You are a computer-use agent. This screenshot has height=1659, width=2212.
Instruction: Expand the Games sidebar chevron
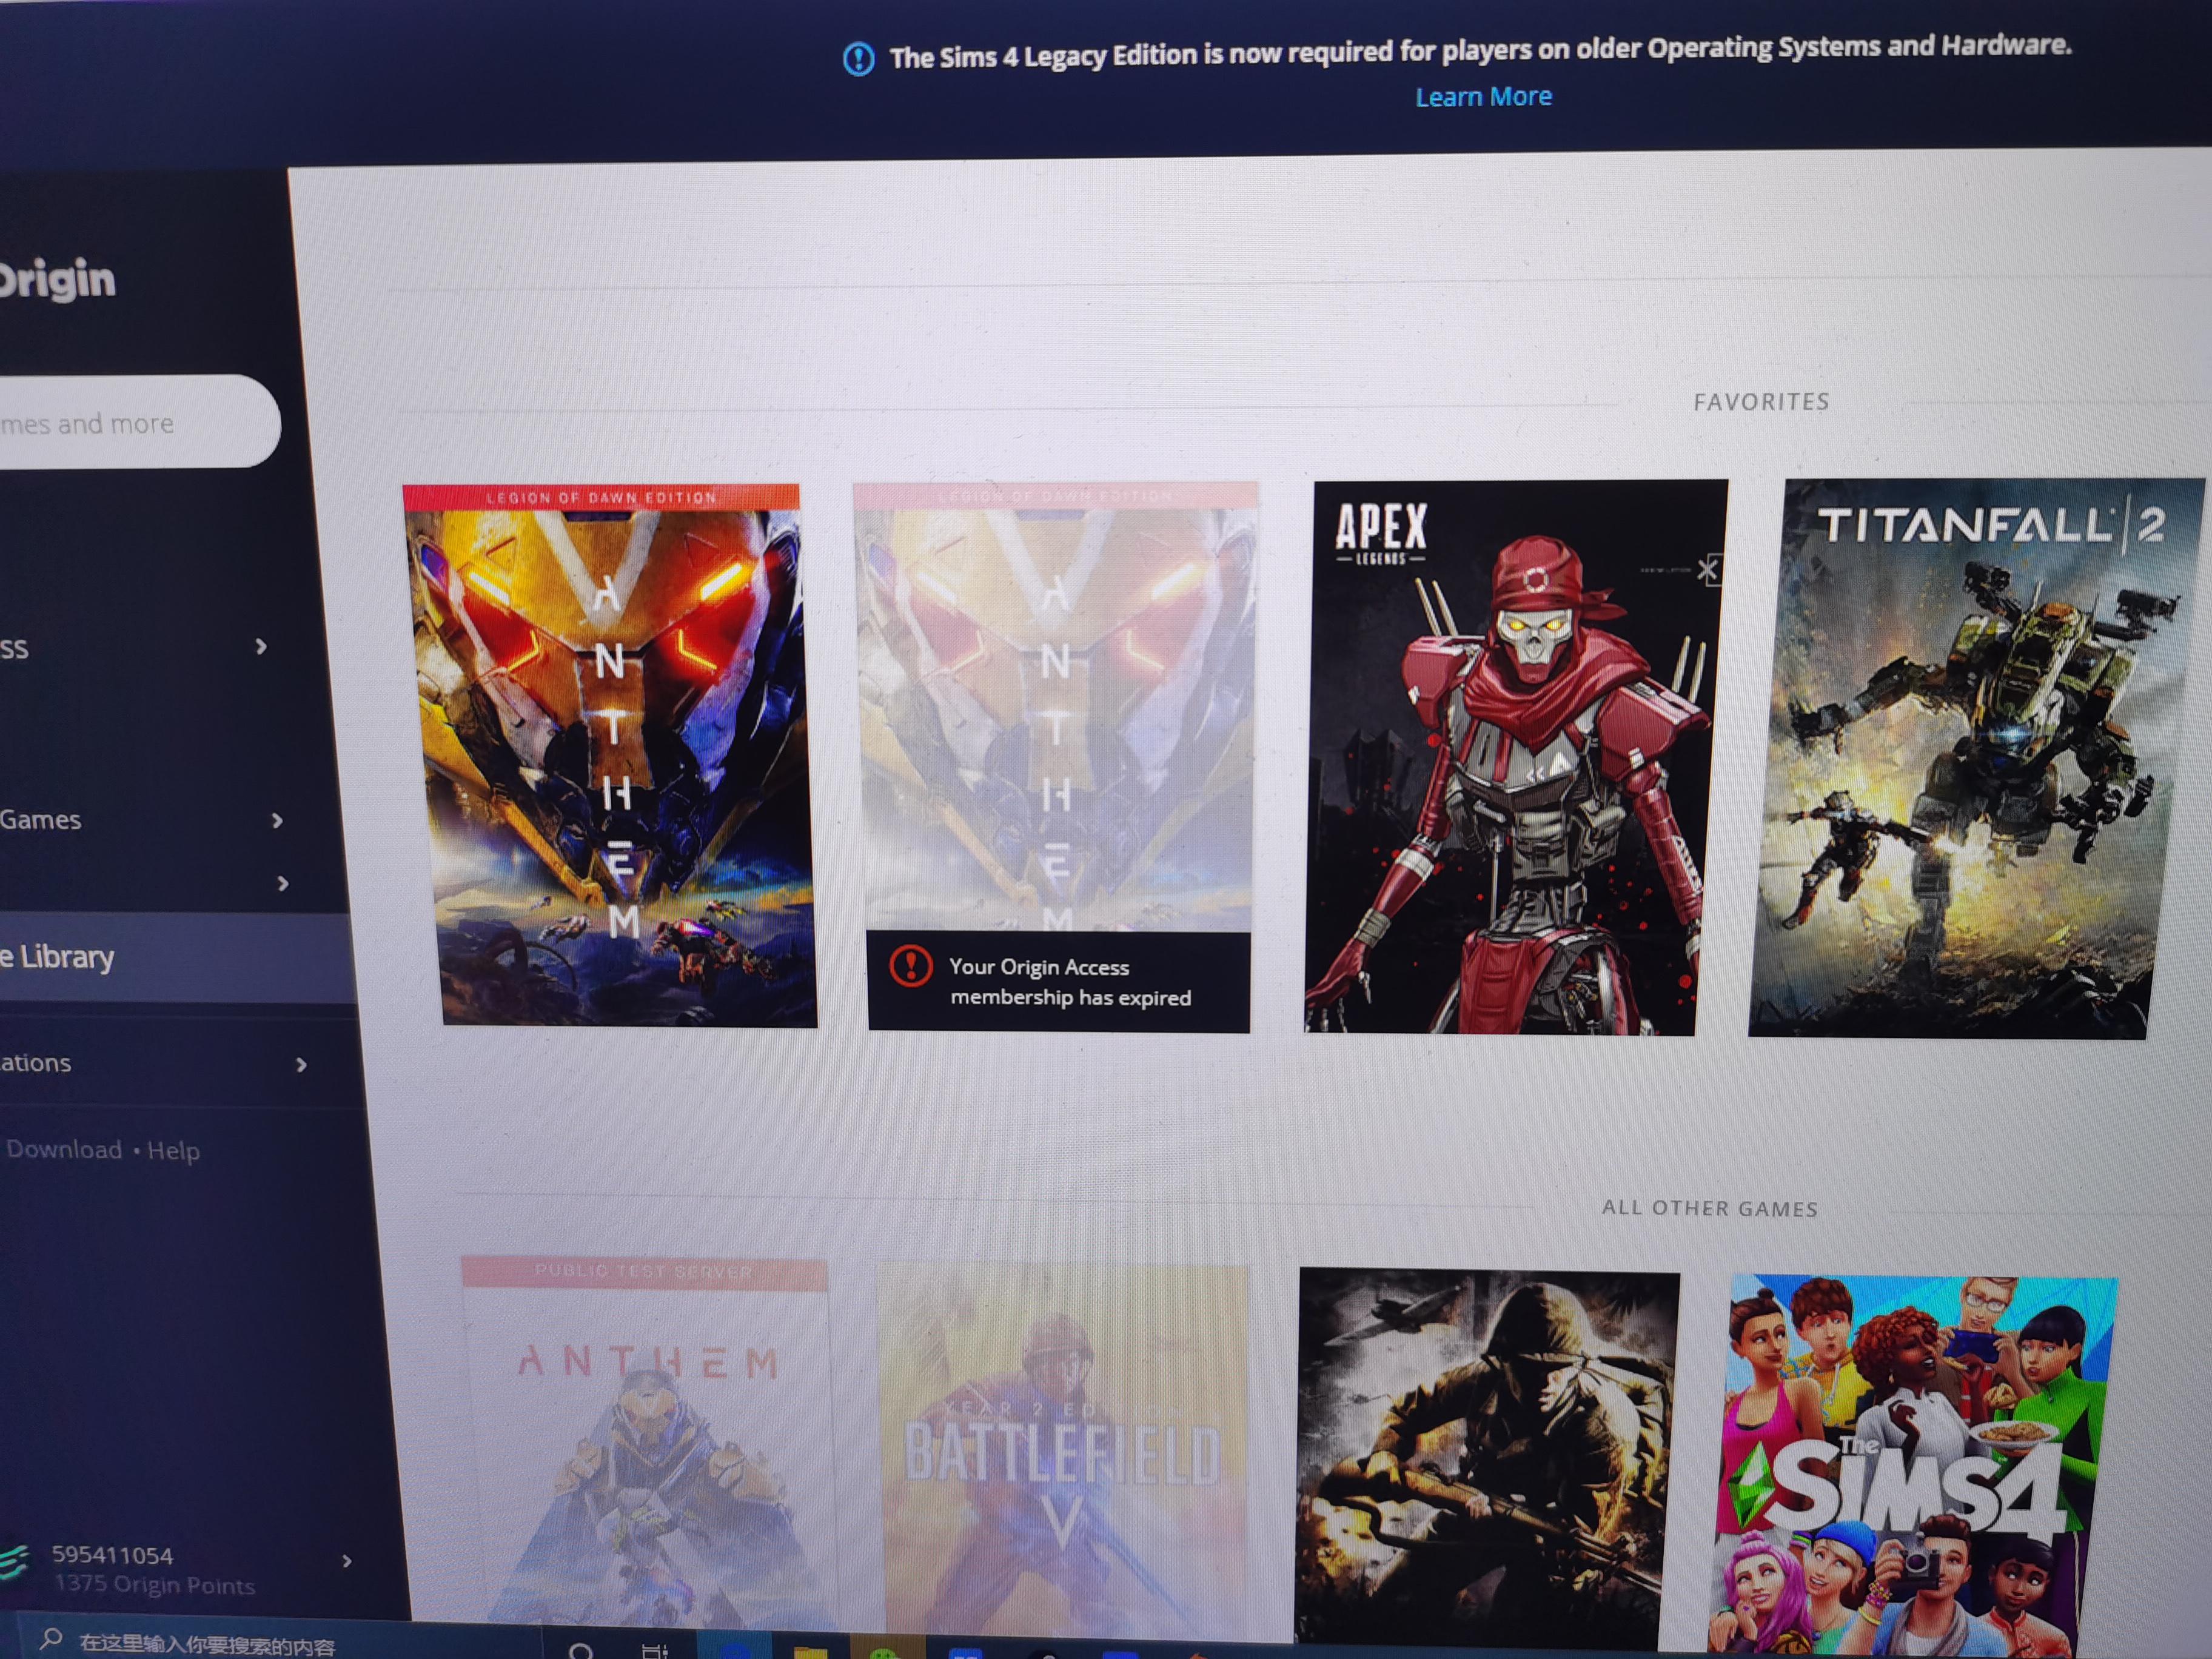(277, 821)
